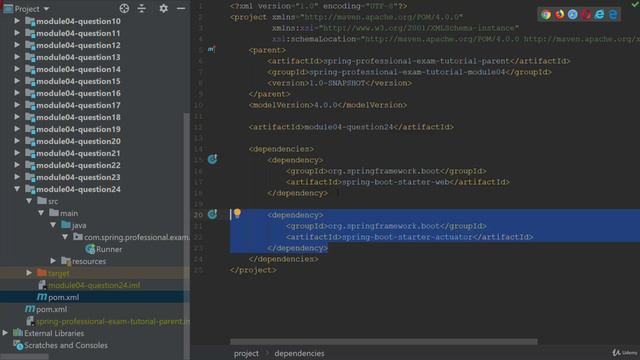Select module04-question22 in the tree

click(78, 165)
